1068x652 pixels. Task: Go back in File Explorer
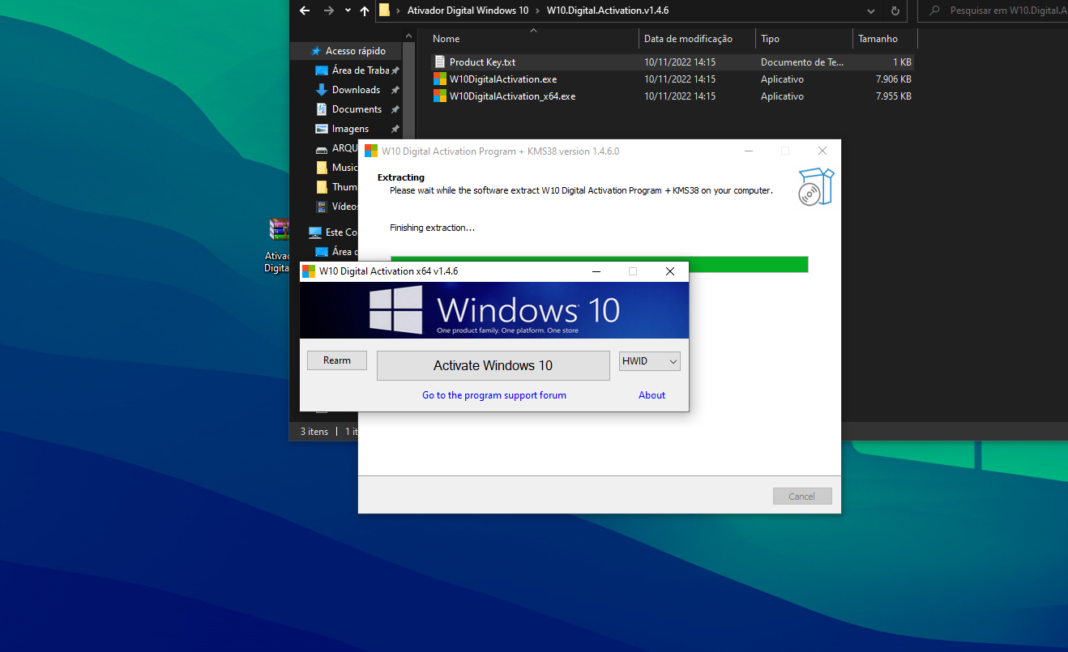(x=304, y=10)
